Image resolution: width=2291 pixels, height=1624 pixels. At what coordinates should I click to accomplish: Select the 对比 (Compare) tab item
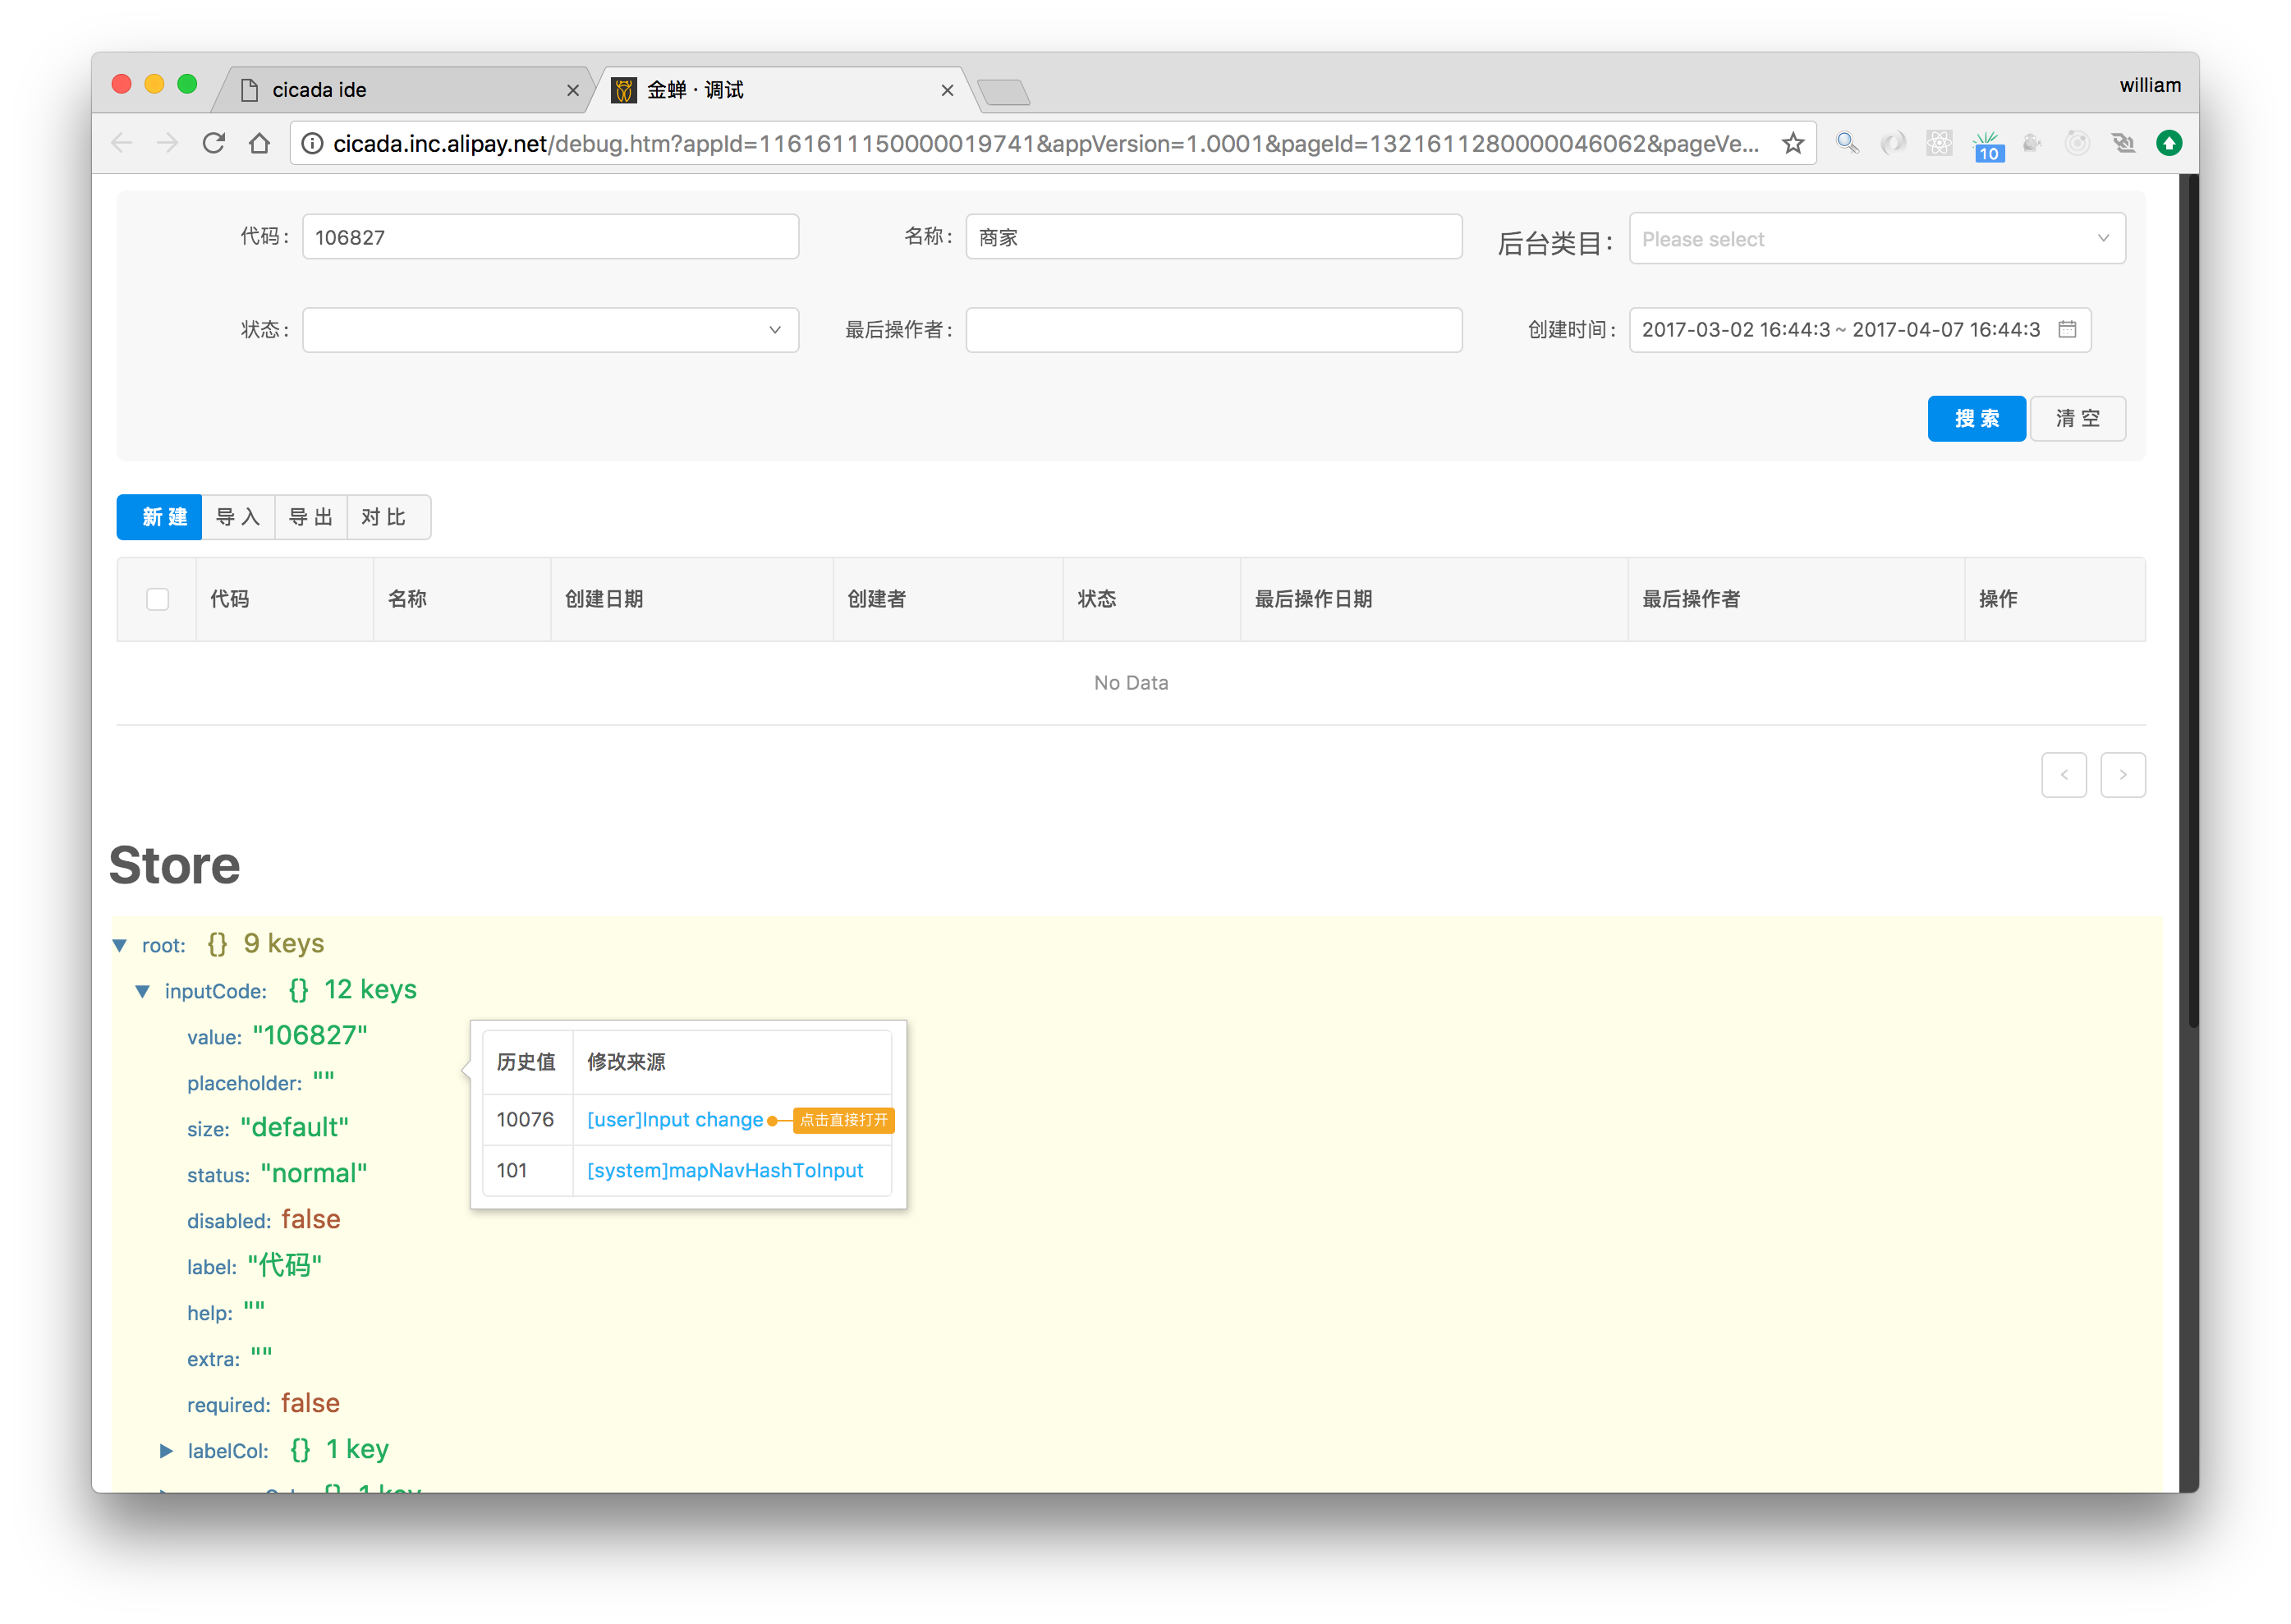click(385, 515)
